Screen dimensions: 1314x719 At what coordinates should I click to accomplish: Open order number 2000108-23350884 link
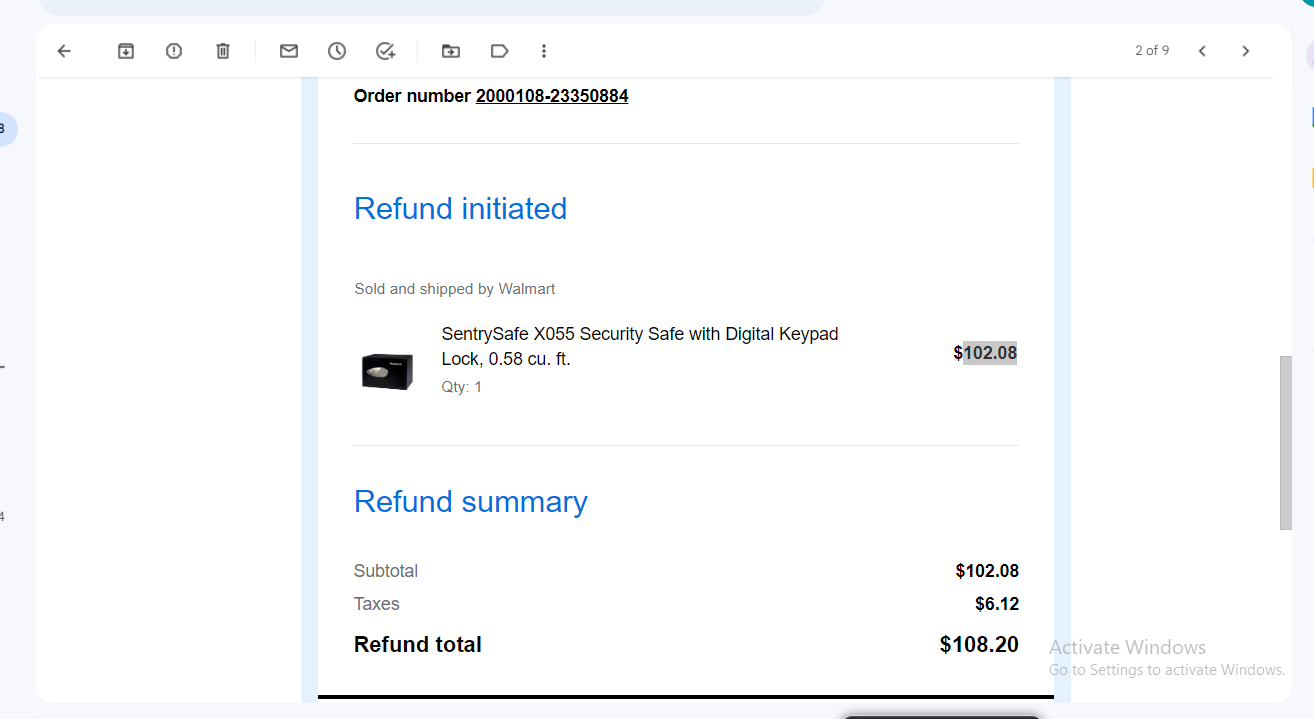(x=552, y=96)
